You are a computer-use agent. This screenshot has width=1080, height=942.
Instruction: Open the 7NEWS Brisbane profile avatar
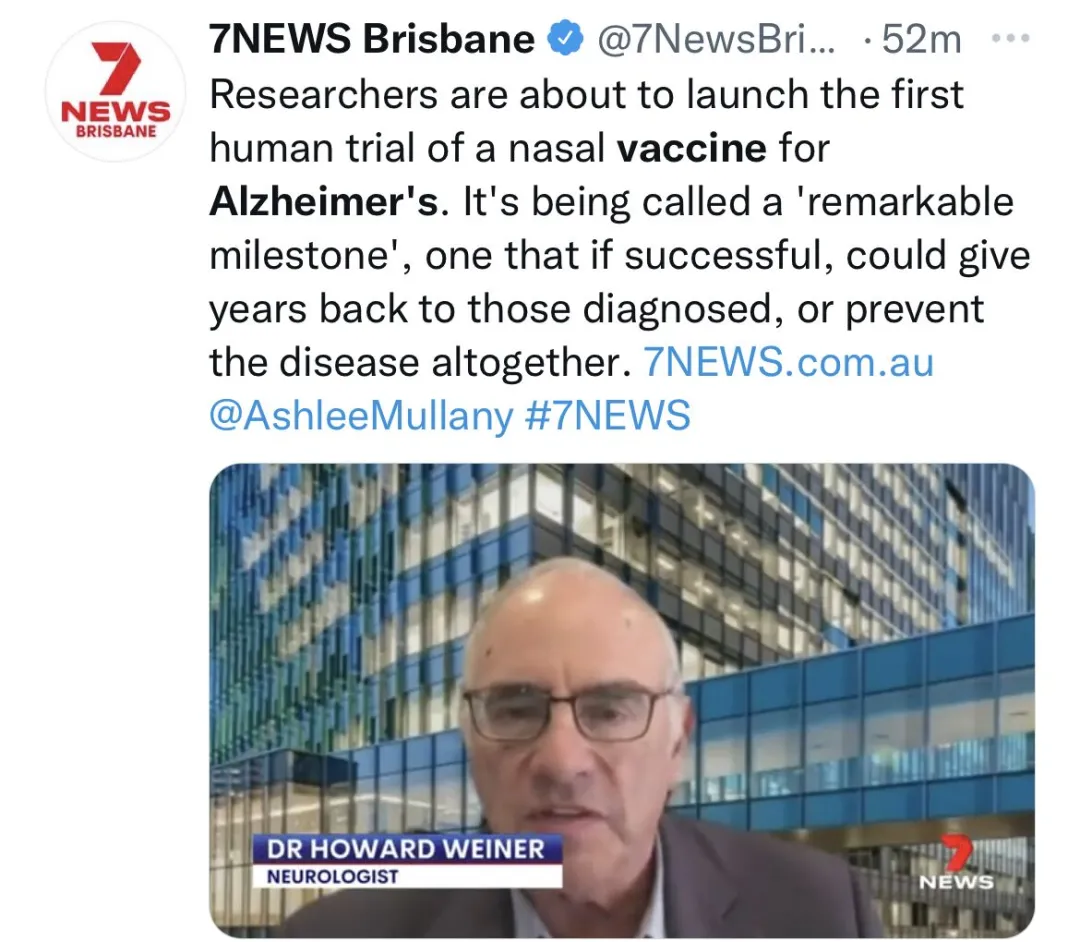[115, 92]
